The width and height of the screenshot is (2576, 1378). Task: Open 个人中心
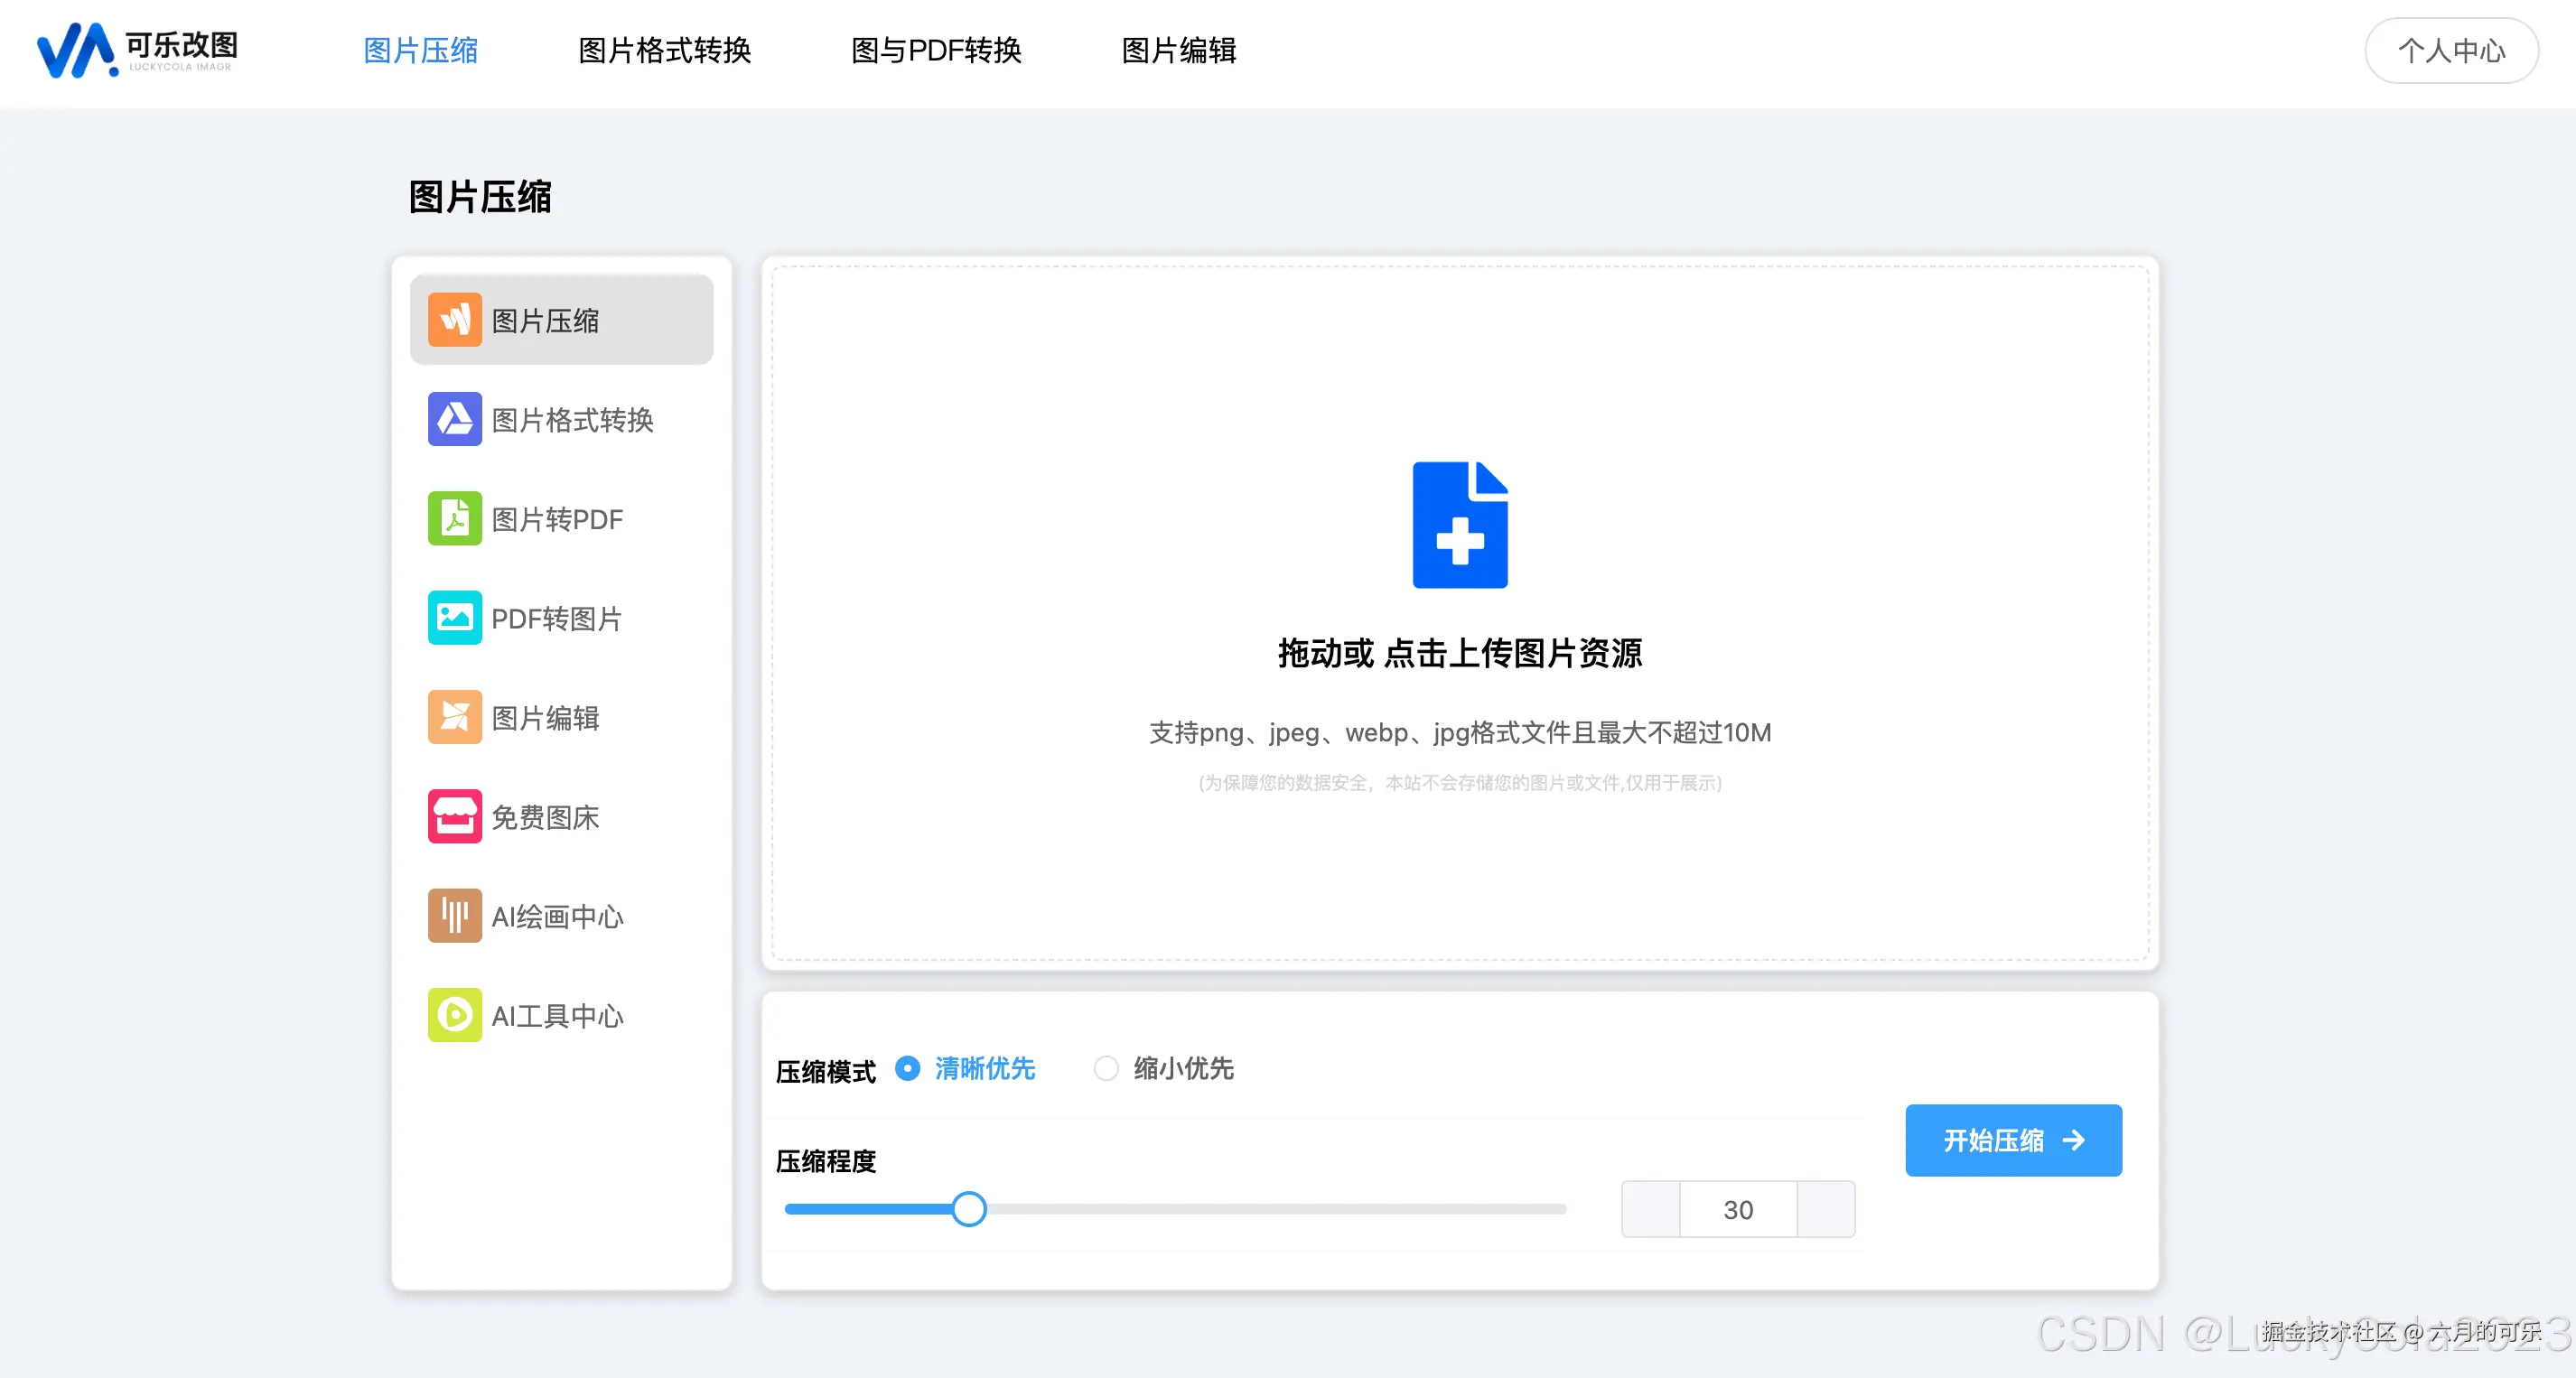click(2451, 50)
